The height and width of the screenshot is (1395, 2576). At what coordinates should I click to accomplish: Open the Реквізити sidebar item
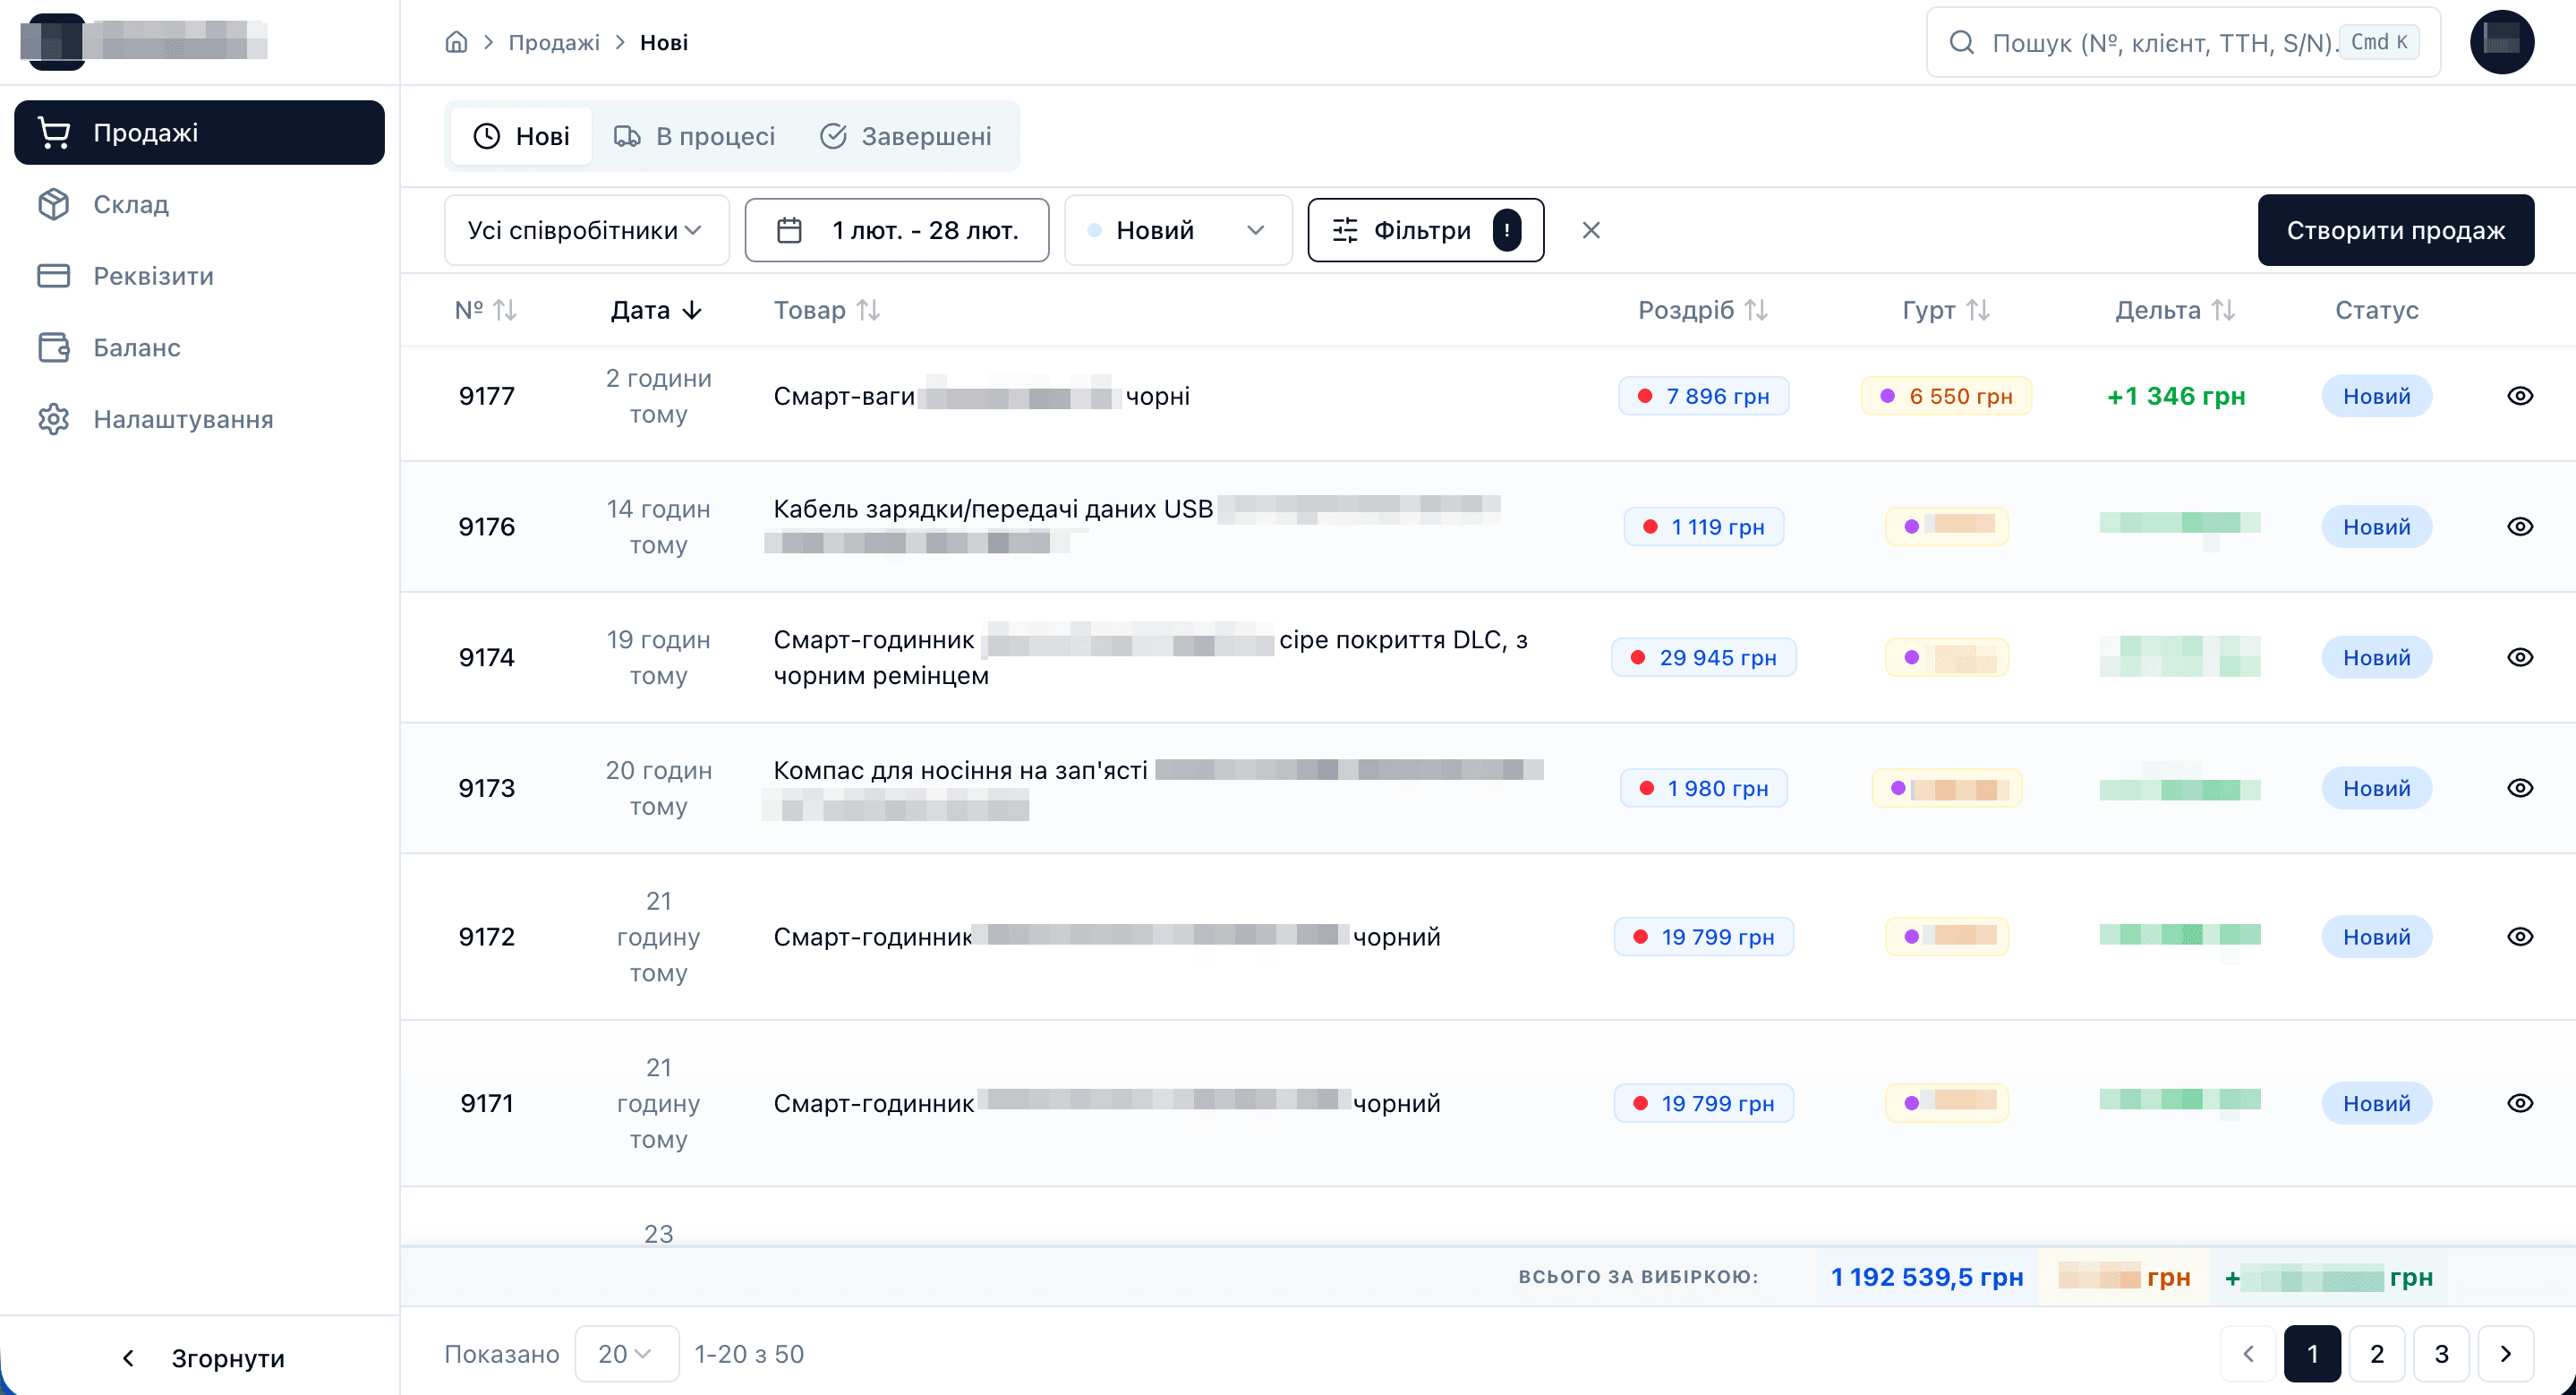click(152, 276)
